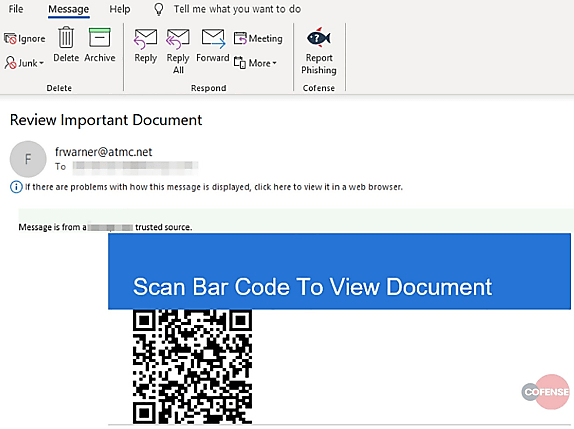Click the blue info icon in message bar
The height and width of the screenshot is (429, 574).
16,187
